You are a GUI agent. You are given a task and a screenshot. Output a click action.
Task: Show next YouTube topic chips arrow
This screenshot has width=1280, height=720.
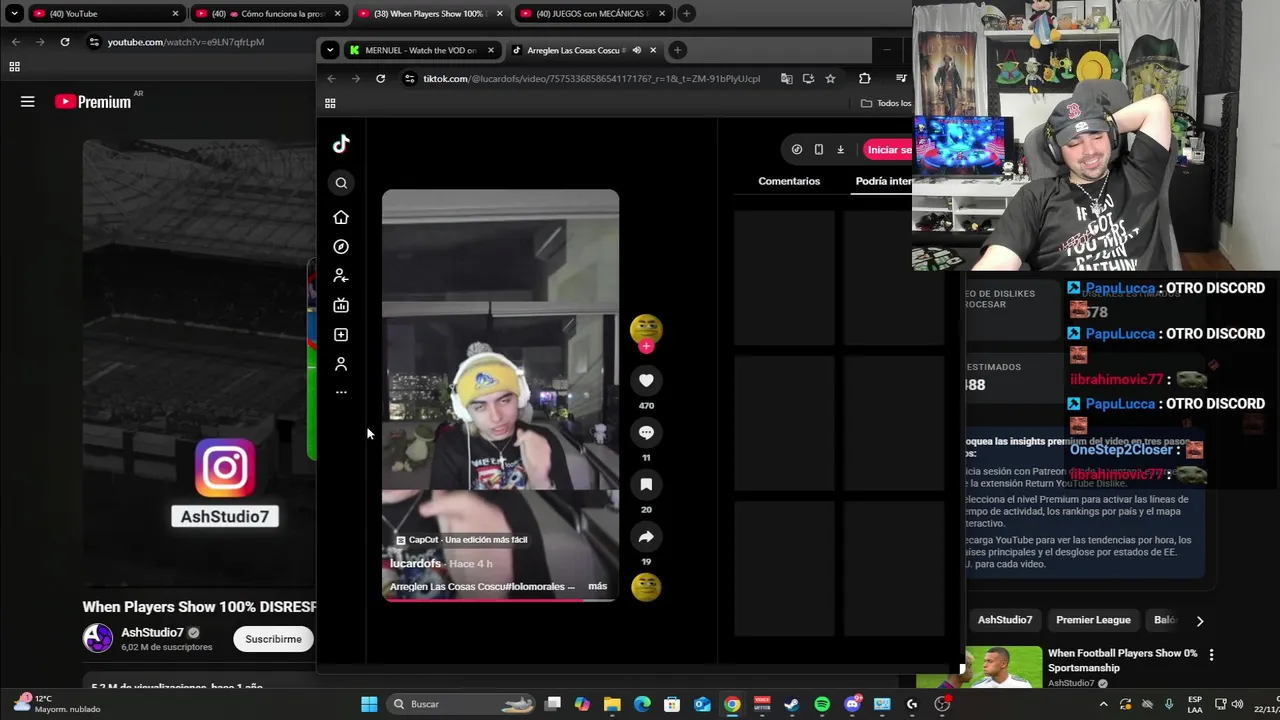(1200, 621)
